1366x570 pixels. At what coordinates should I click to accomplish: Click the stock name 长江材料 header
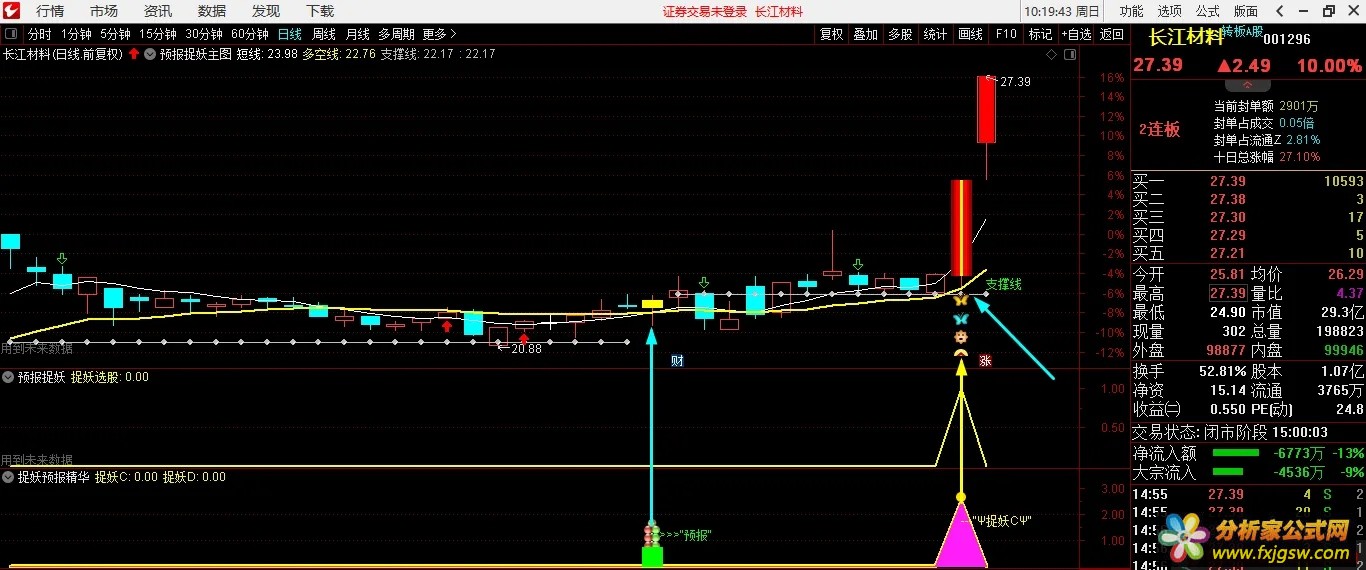coord(1185,38)
